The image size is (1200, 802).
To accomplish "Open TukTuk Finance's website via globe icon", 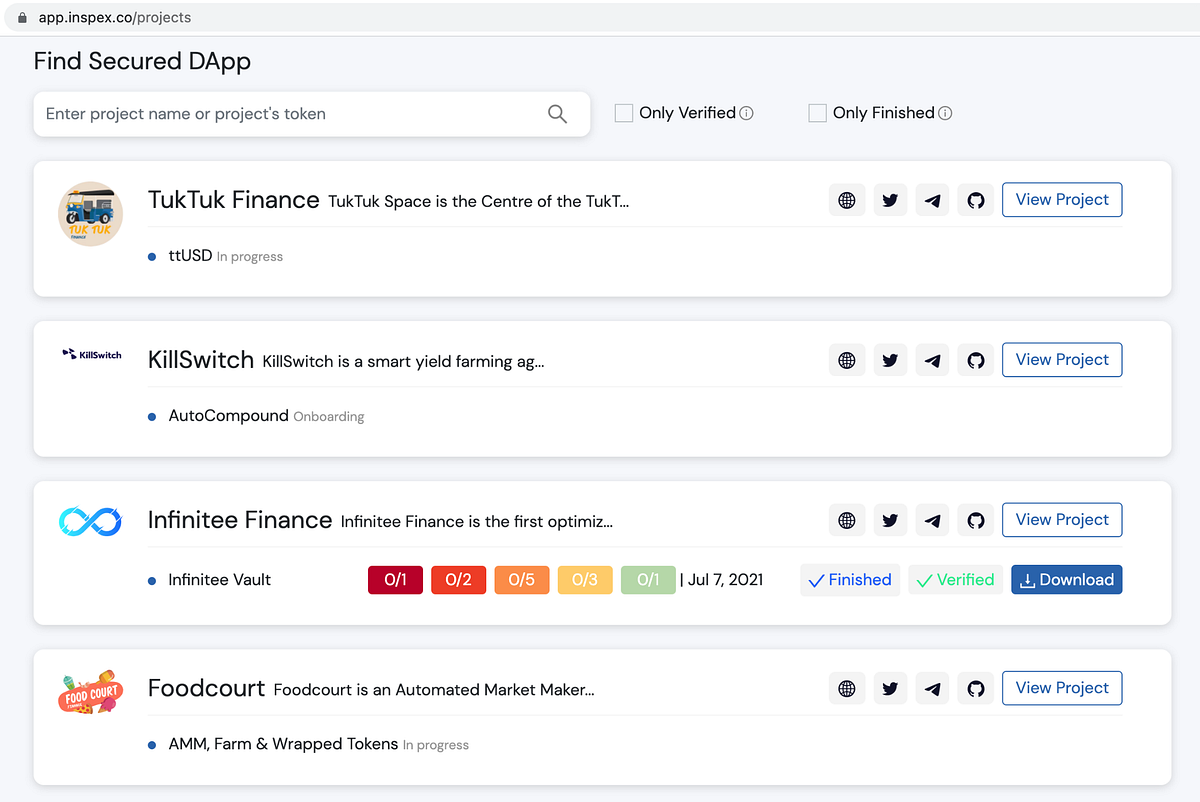I will (x=847, y=199).
